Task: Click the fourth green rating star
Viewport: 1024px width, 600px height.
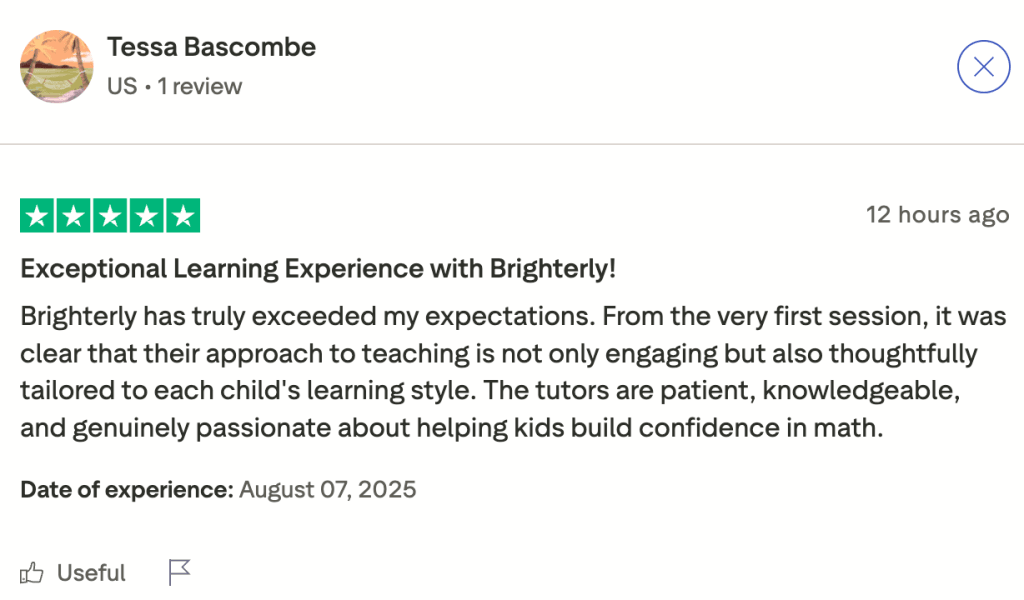Action: coord(146,214)
